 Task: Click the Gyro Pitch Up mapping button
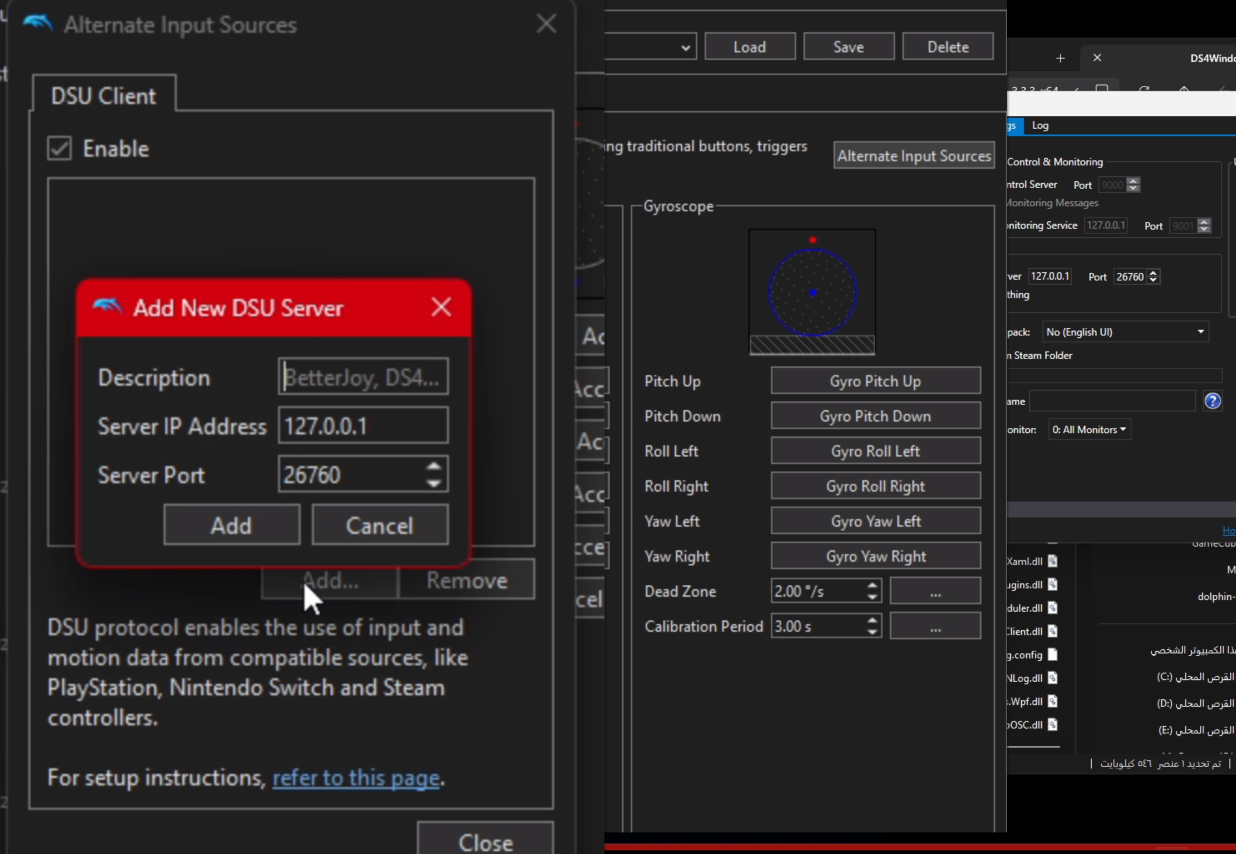tap(875, 381)
